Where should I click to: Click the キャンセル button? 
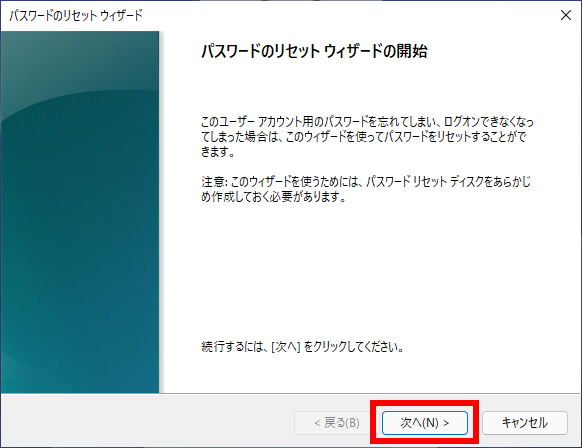pyautogui.click(x=525, y=423)
